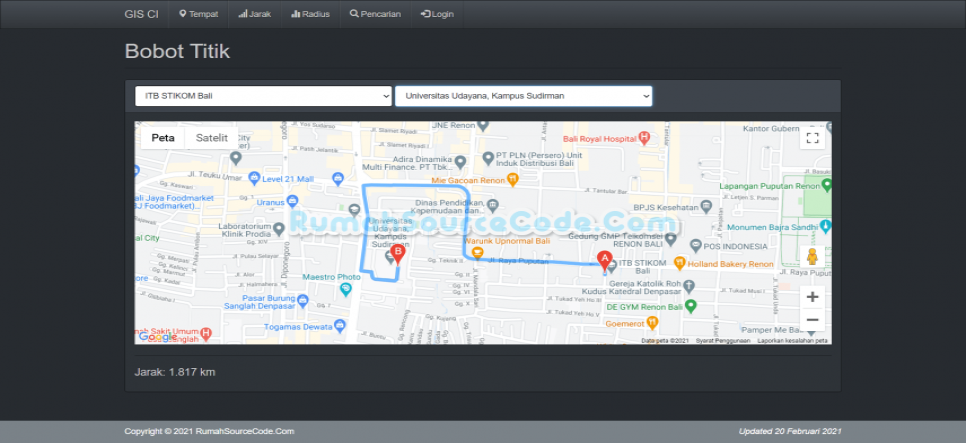Click the Gereja Katolik church pin
The width and height of the screenshot is (966, 443).
pos(689,287)
